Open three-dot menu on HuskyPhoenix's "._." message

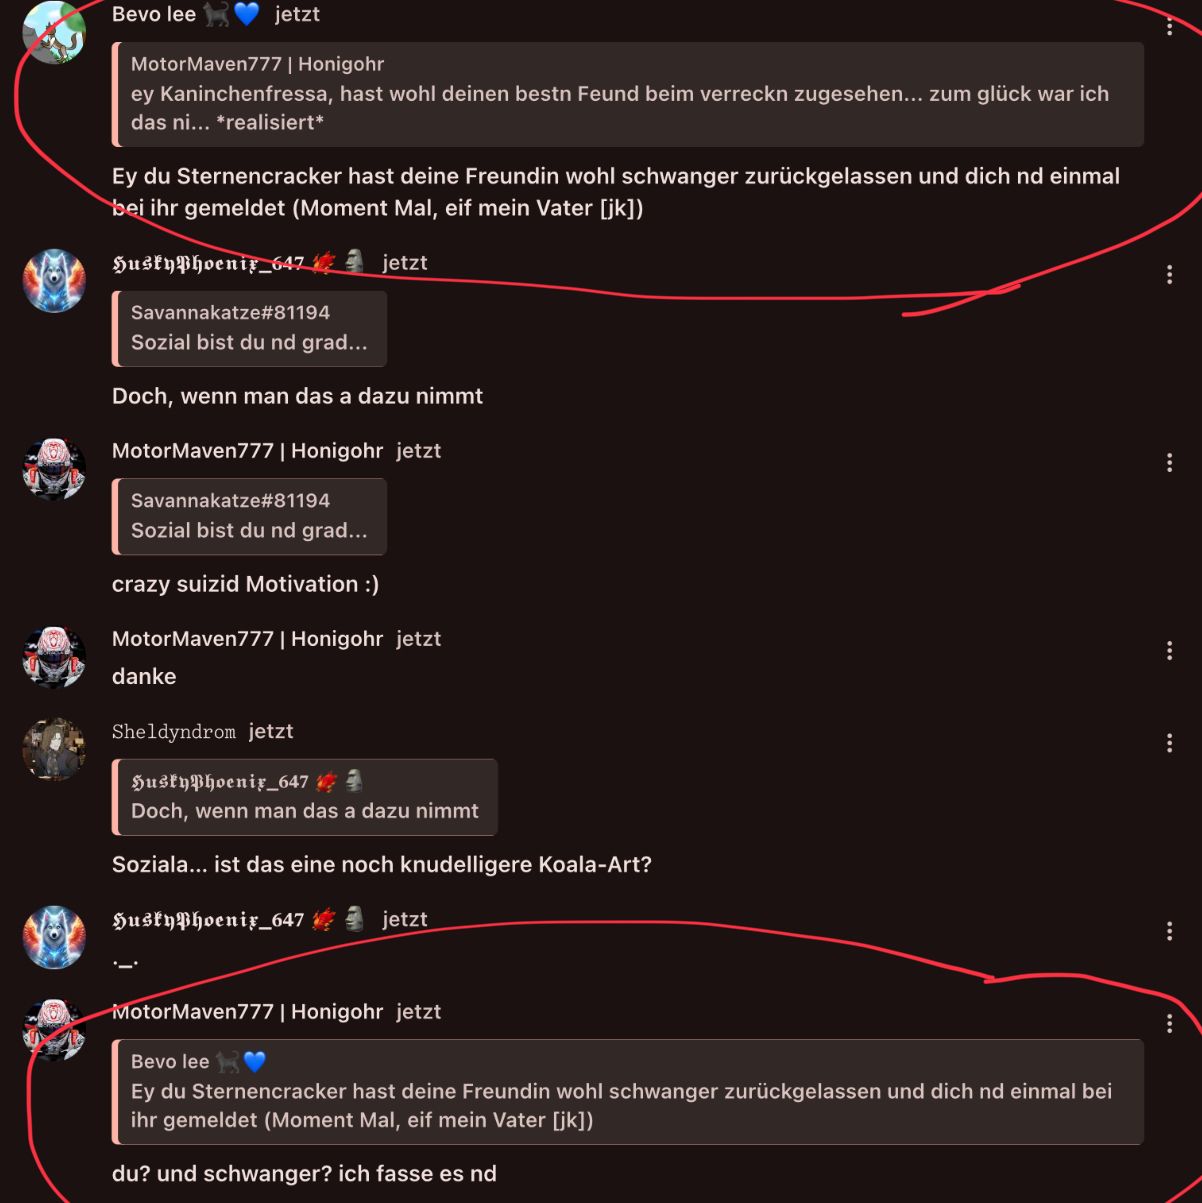[x=1169, y=931]
